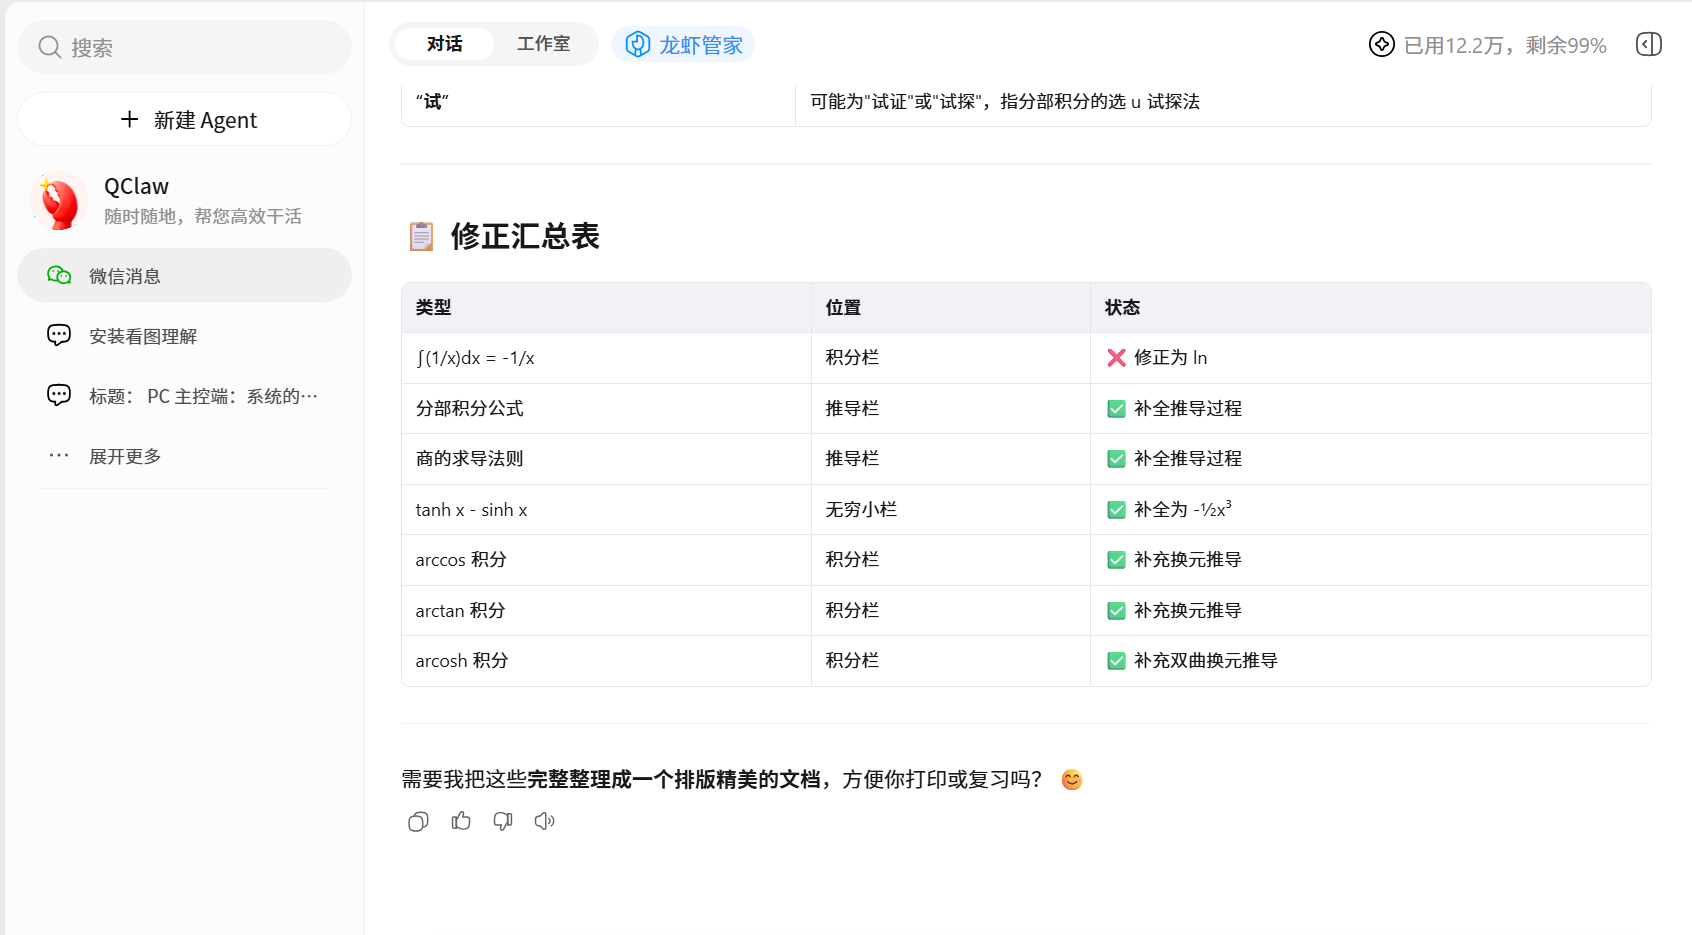Click chat bubble icon beside 标题: PC 主控端

tap(59, 395)
